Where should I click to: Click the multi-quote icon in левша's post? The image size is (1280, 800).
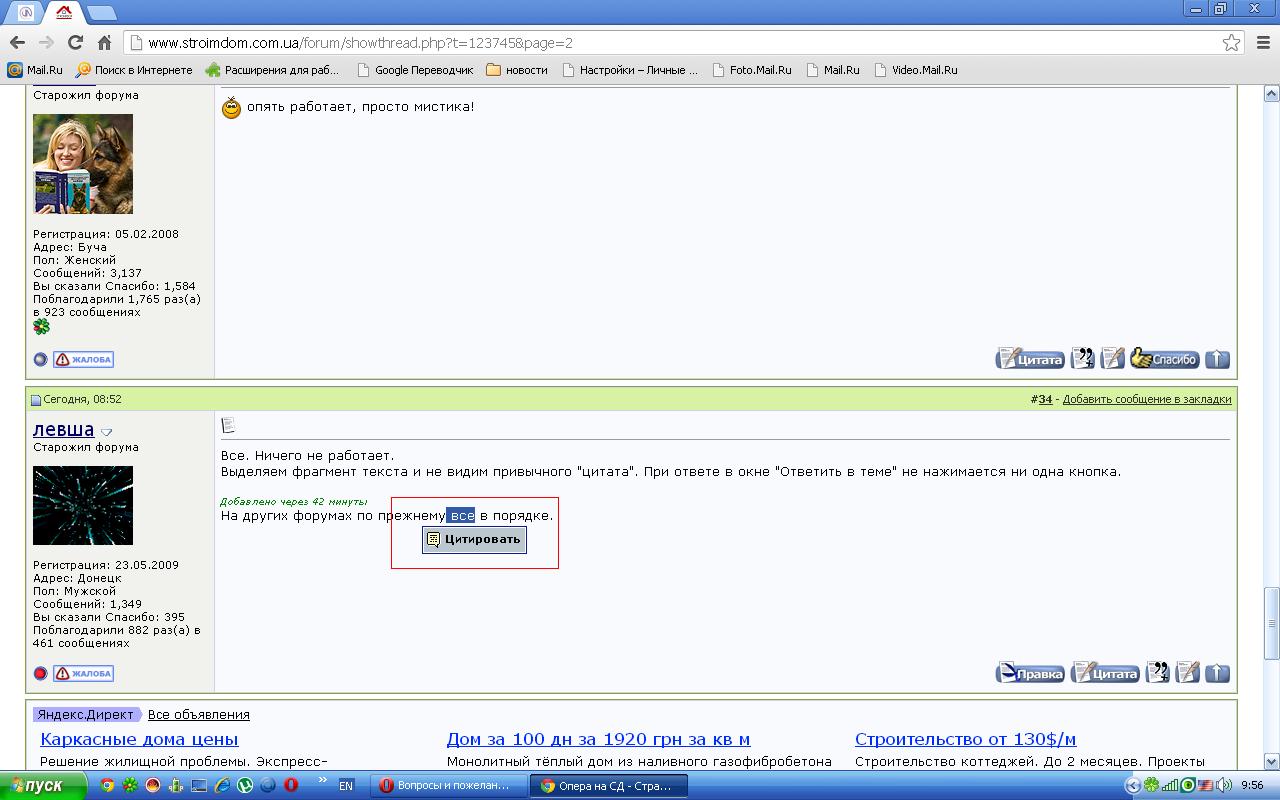(1158, 673)
